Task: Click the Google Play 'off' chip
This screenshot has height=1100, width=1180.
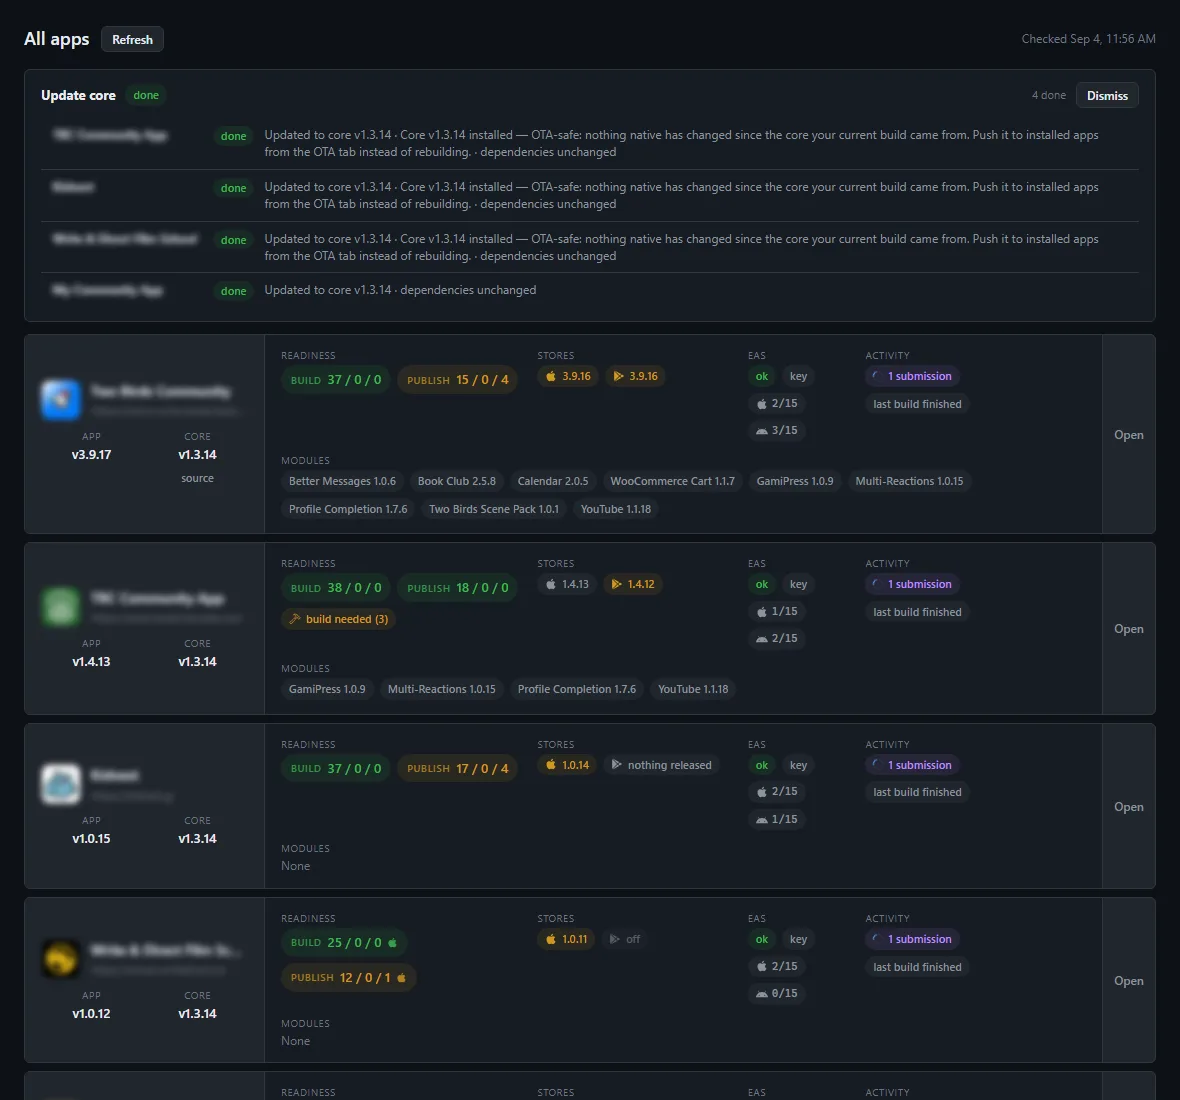Action: (x=625, y=939)
